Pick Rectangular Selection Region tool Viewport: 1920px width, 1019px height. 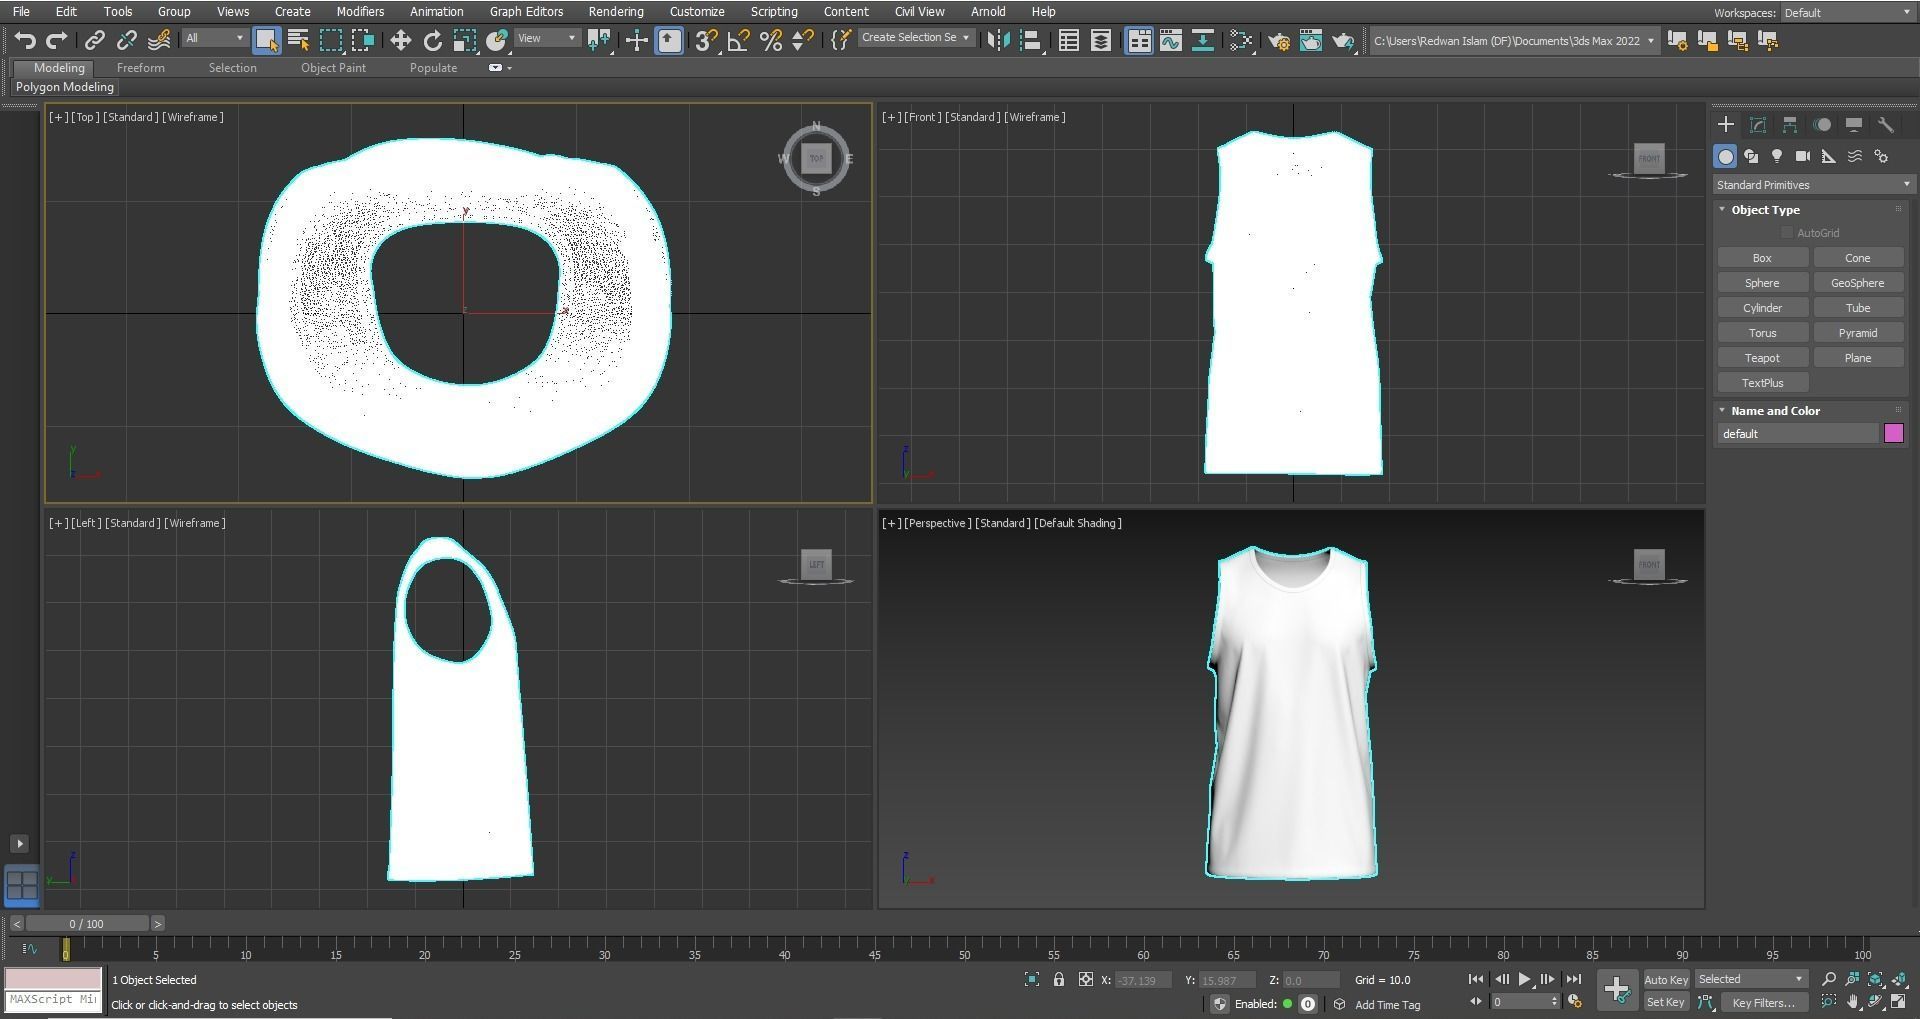pyautogui.click(x=331, y=40)
